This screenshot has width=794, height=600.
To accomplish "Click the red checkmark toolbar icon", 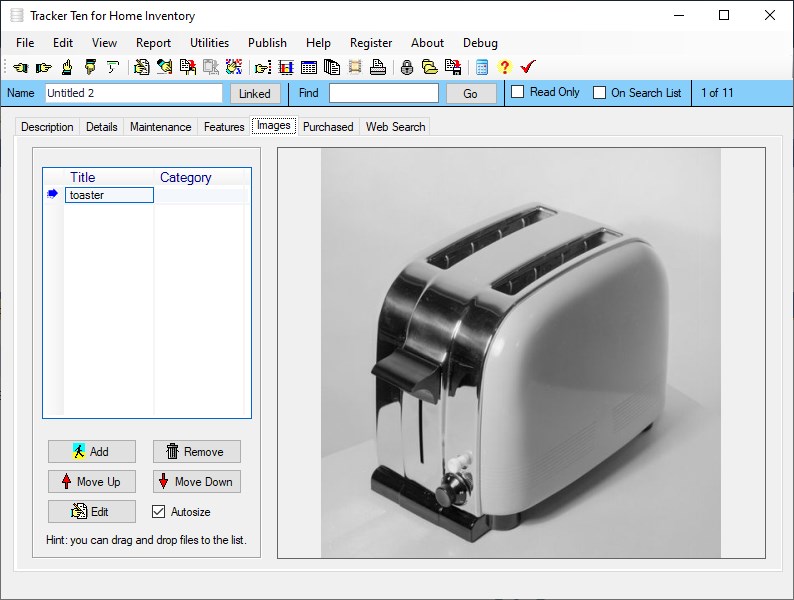I will (x=528, y=67).
